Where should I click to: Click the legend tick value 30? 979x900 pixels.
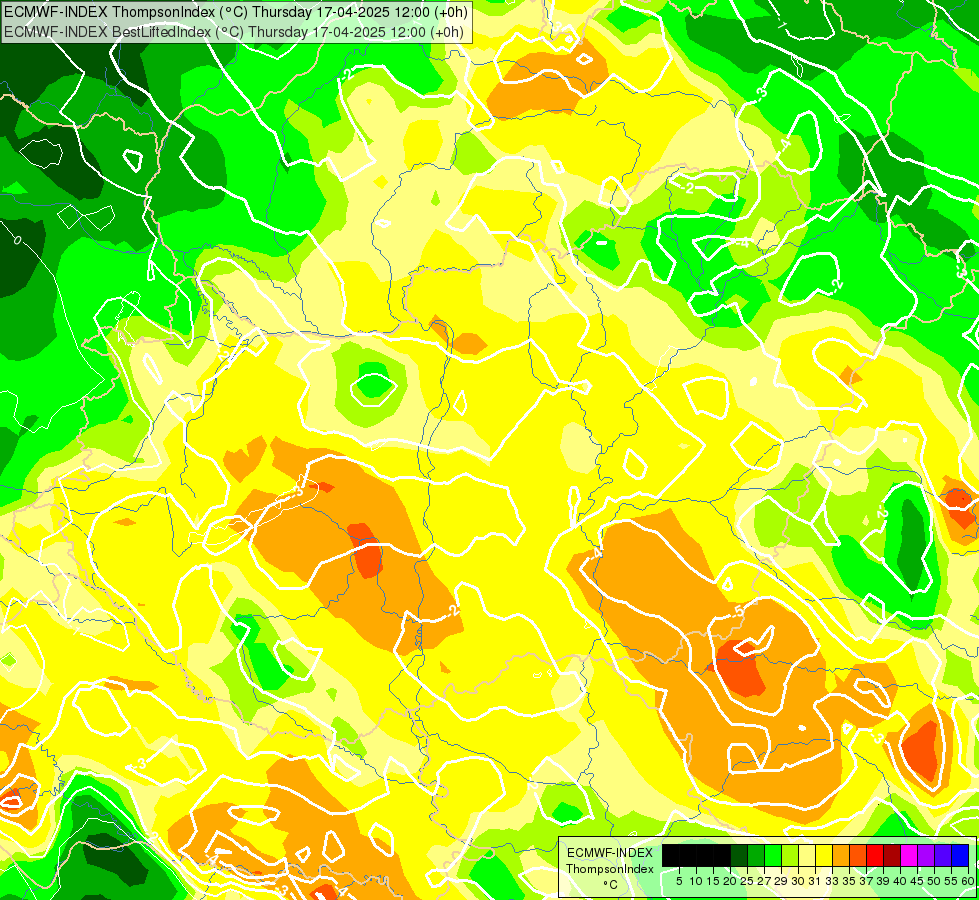pos(799,881)
